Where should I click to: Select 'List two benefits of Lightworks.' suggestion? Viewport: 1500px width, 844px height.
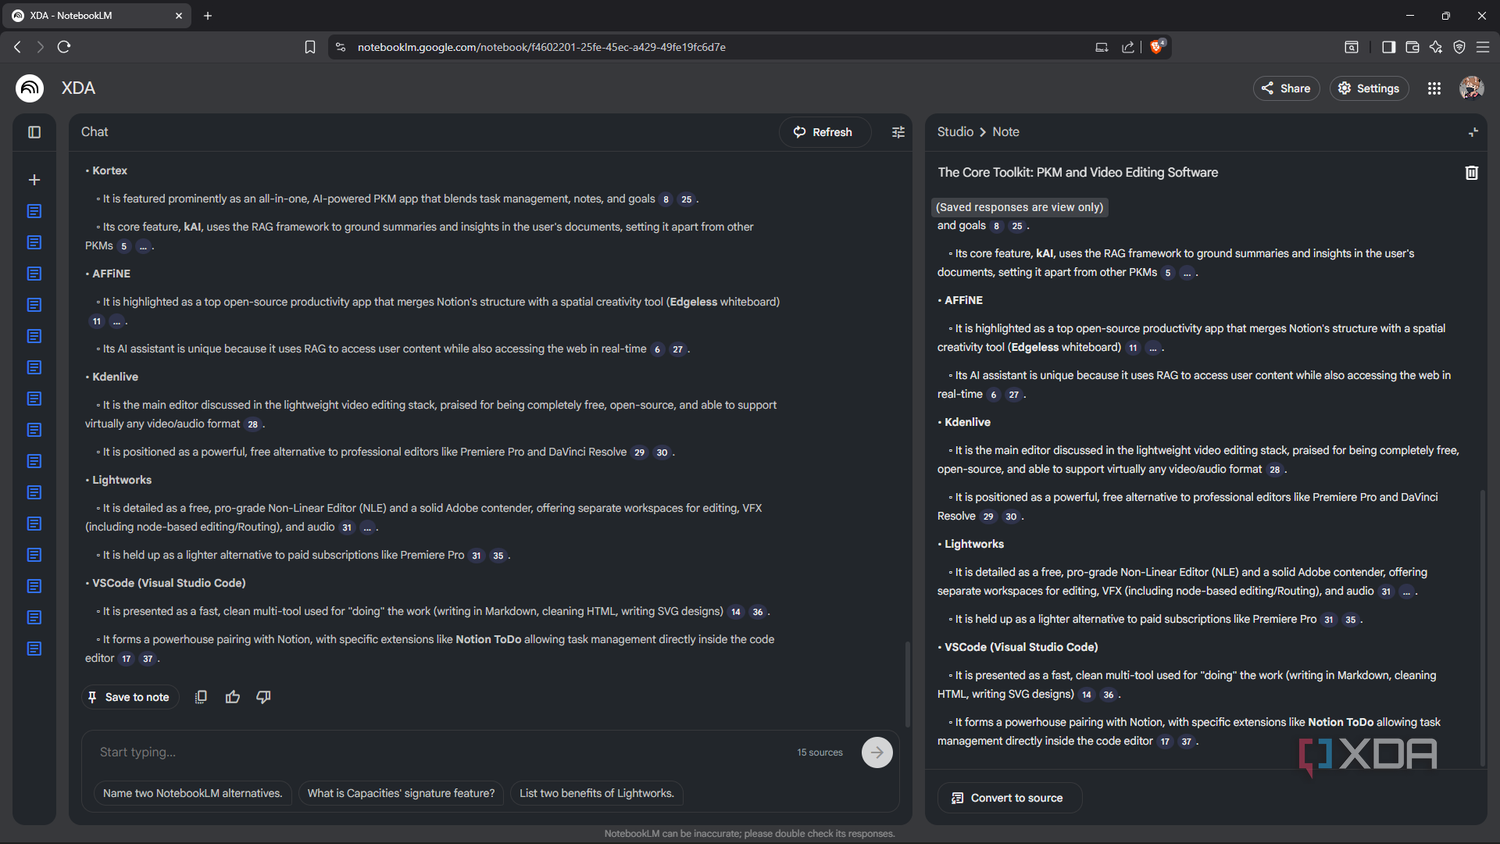(x=597, y=793)
